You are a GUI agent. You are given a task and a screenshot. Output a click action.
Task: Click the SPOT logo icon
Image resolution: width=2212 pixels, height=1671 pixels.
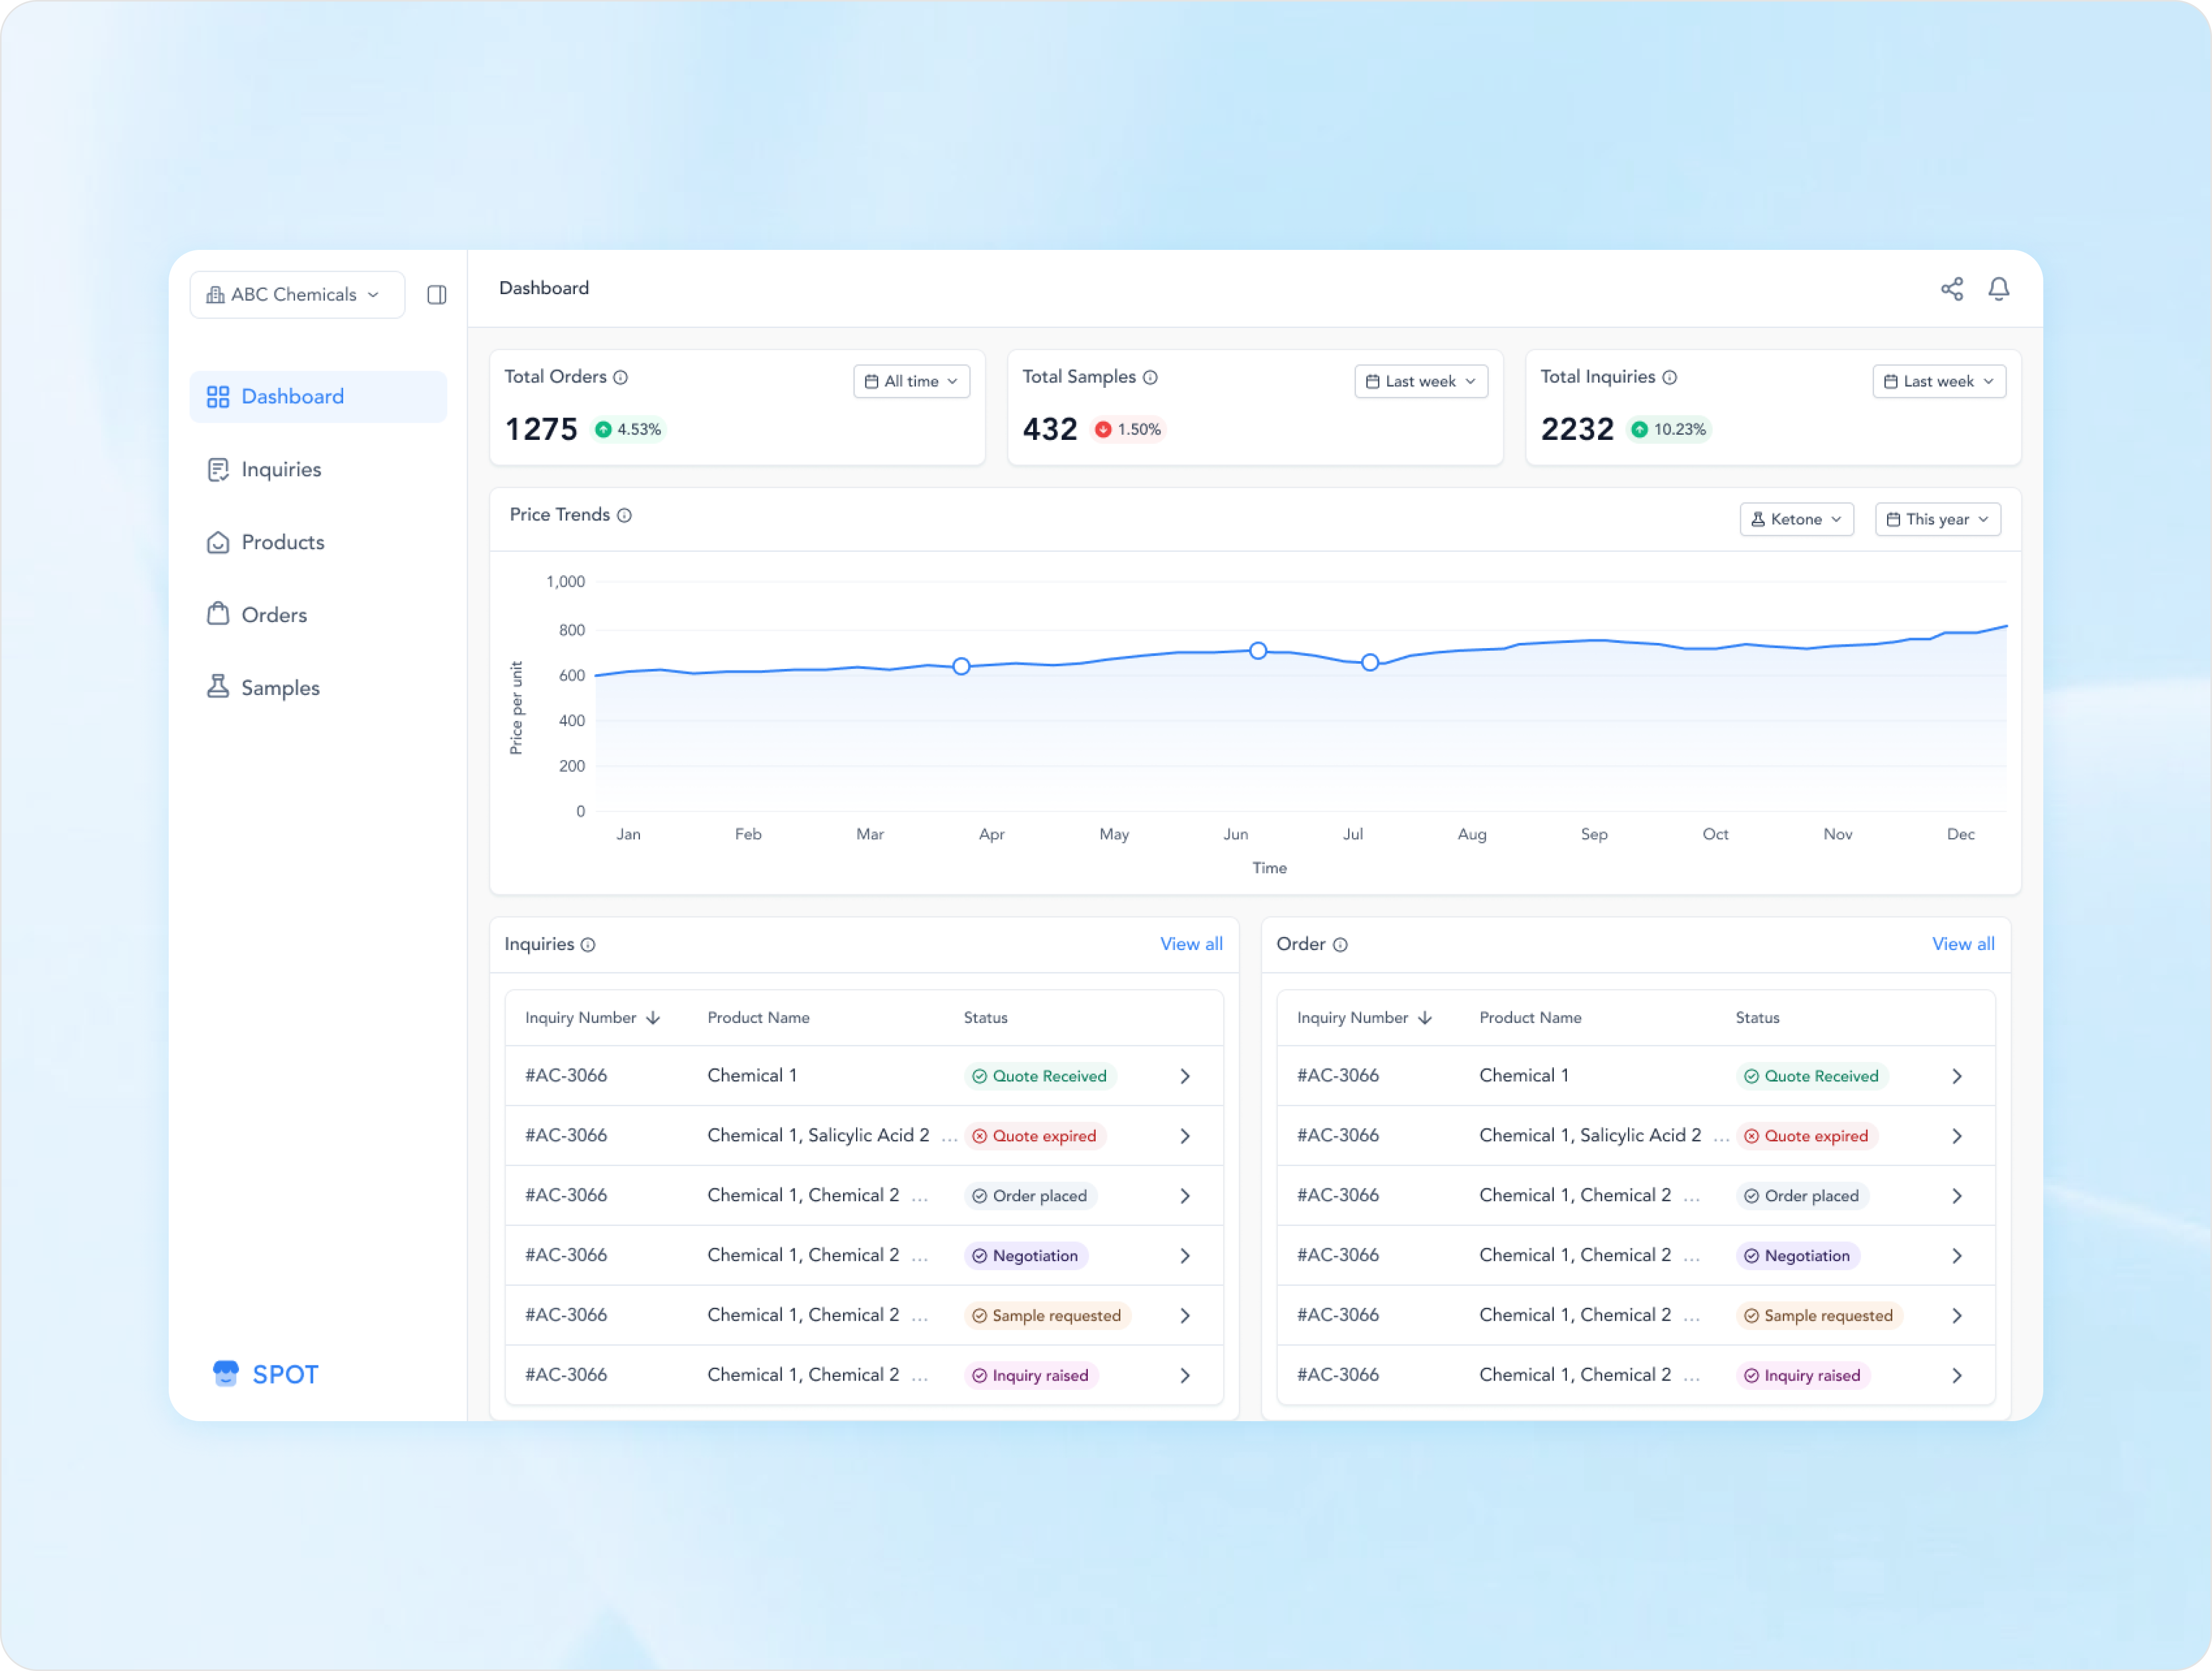(226, 1373)
